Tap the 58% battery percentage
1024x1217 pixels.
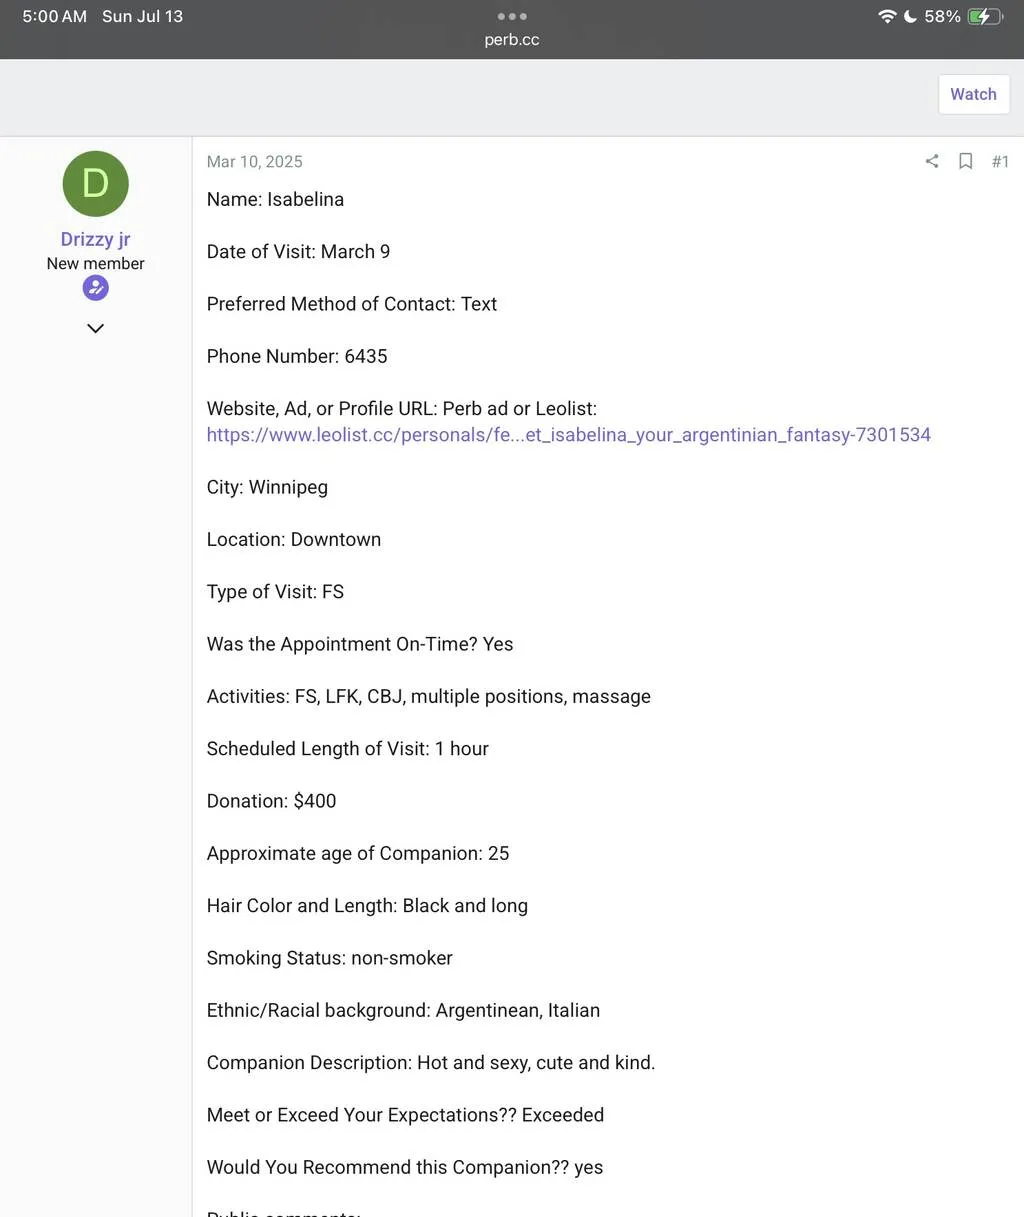click(x=942, y=16)
